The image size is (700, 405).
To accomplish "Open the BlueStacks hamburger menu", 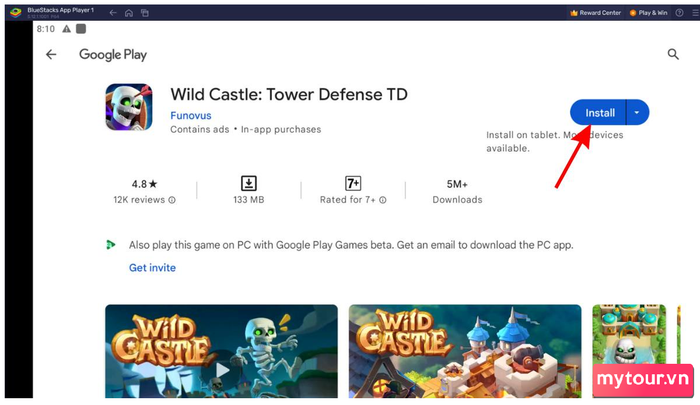I will (x=696, y=13).
